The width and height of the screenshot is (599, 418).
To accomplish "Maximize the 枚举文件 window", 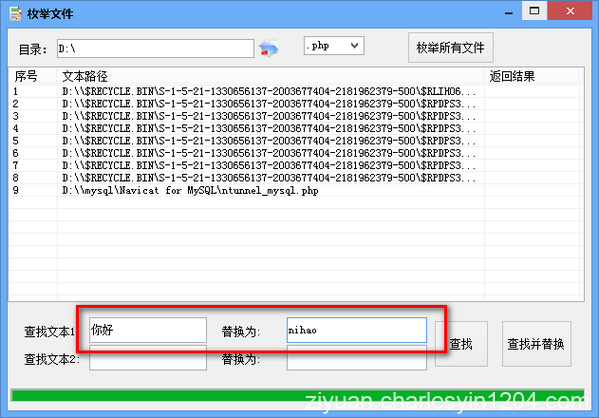I will (x=534, y=11).
